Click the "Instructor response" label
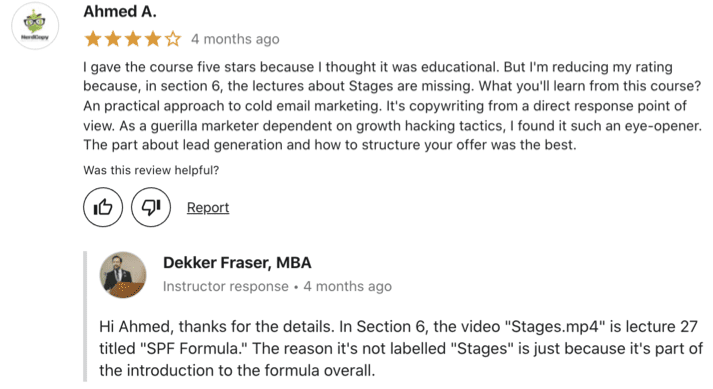713x389 pixels. [226, 286]
